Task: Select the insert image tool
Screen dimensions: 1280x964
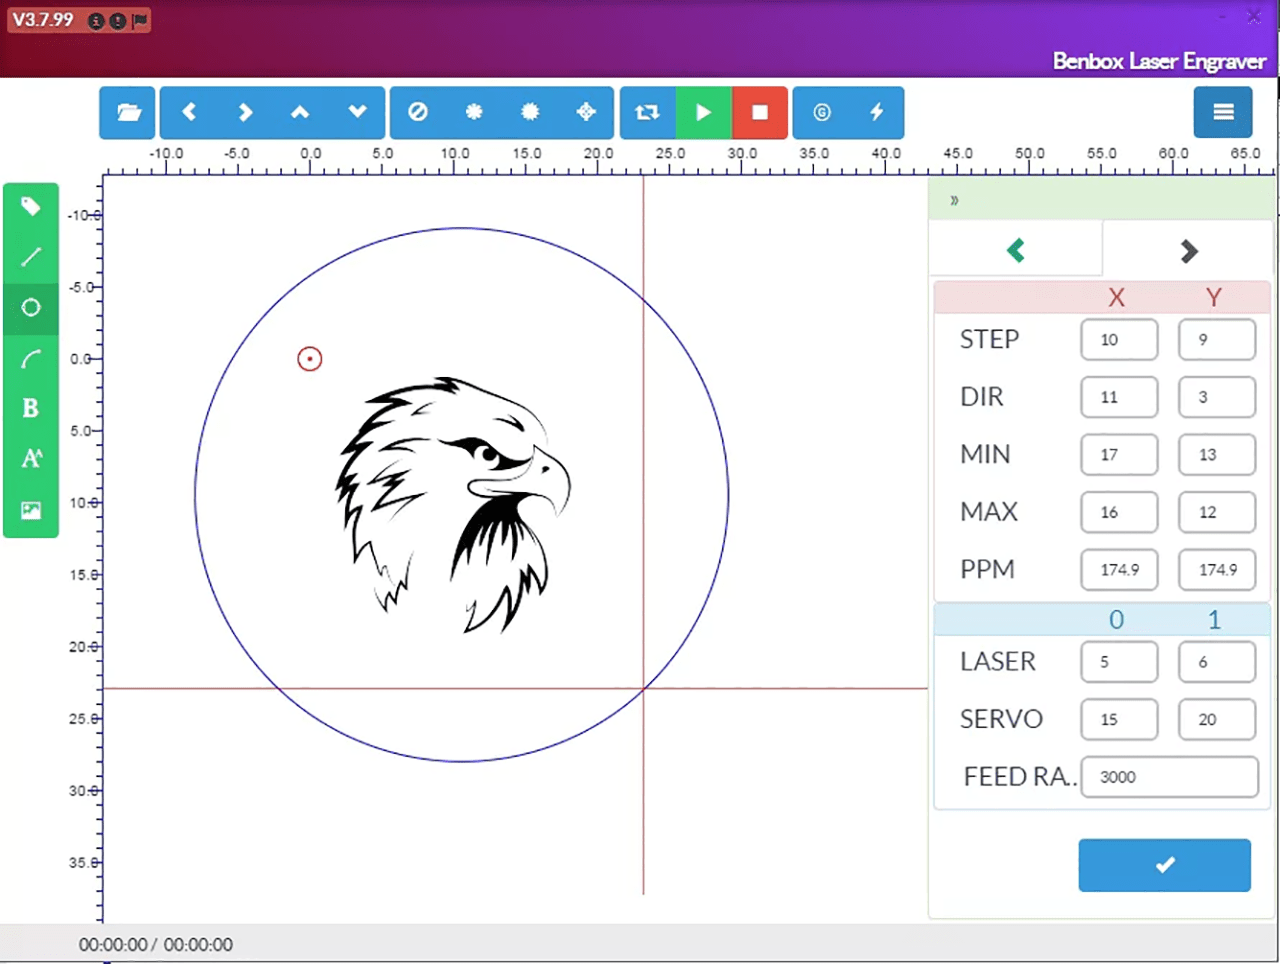Action: click(x=31, y=510)
